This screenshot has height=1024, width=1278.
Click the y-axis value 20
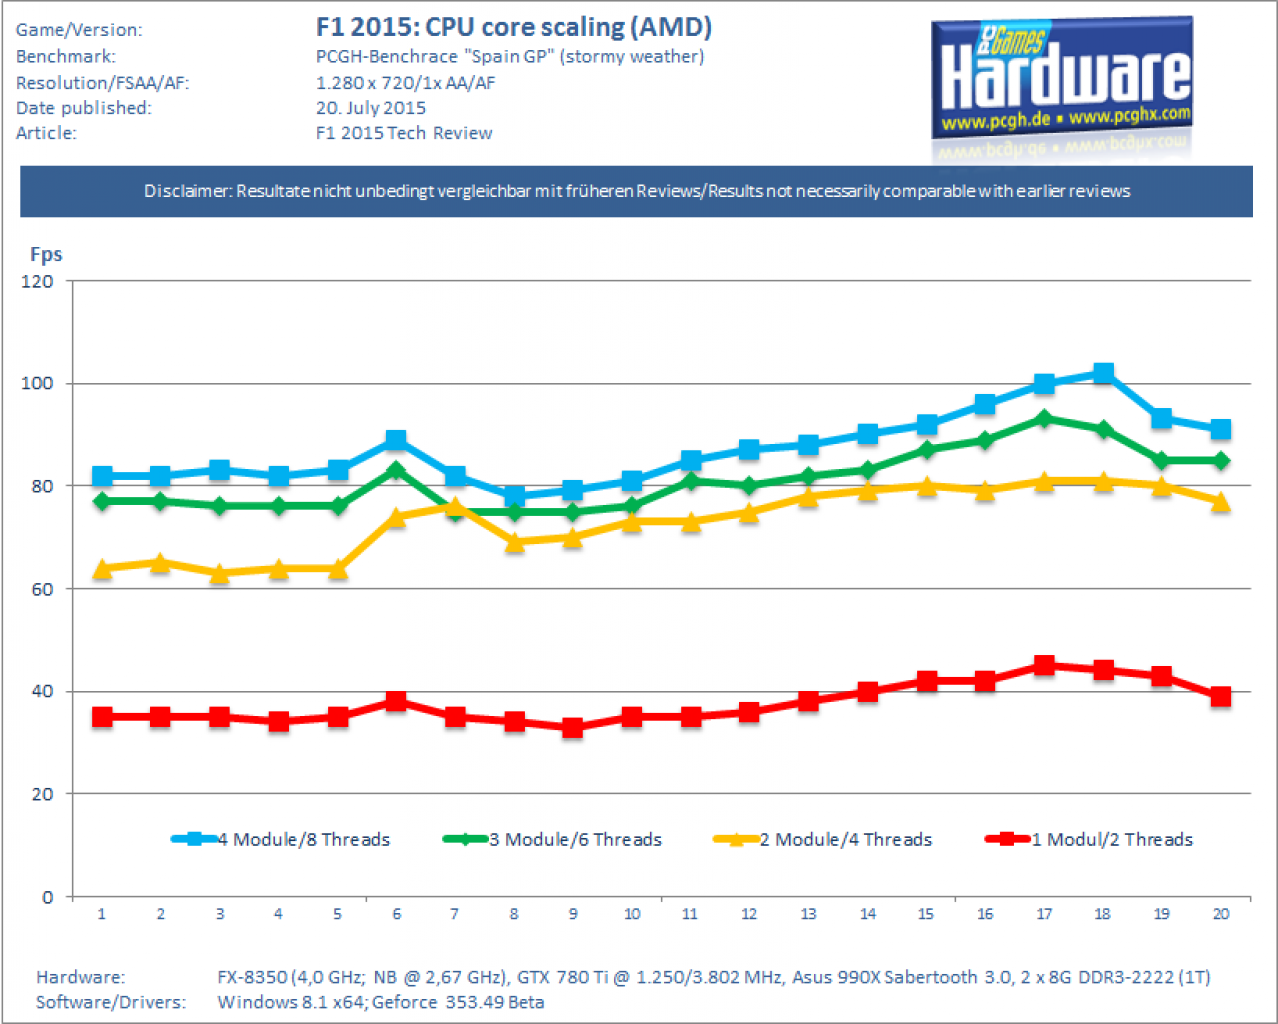pos(43,794)
